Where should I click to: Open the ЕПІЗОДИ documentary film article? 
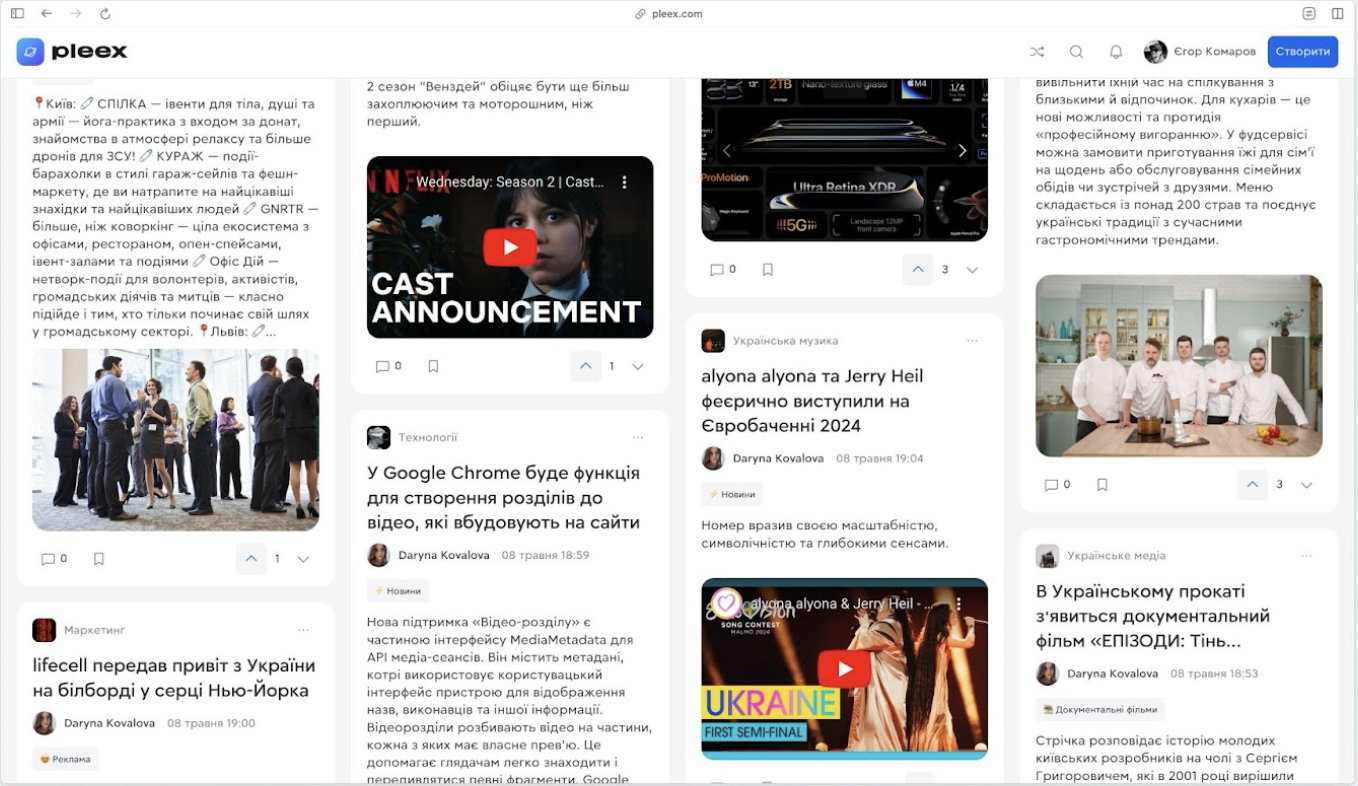point(1153,616)
